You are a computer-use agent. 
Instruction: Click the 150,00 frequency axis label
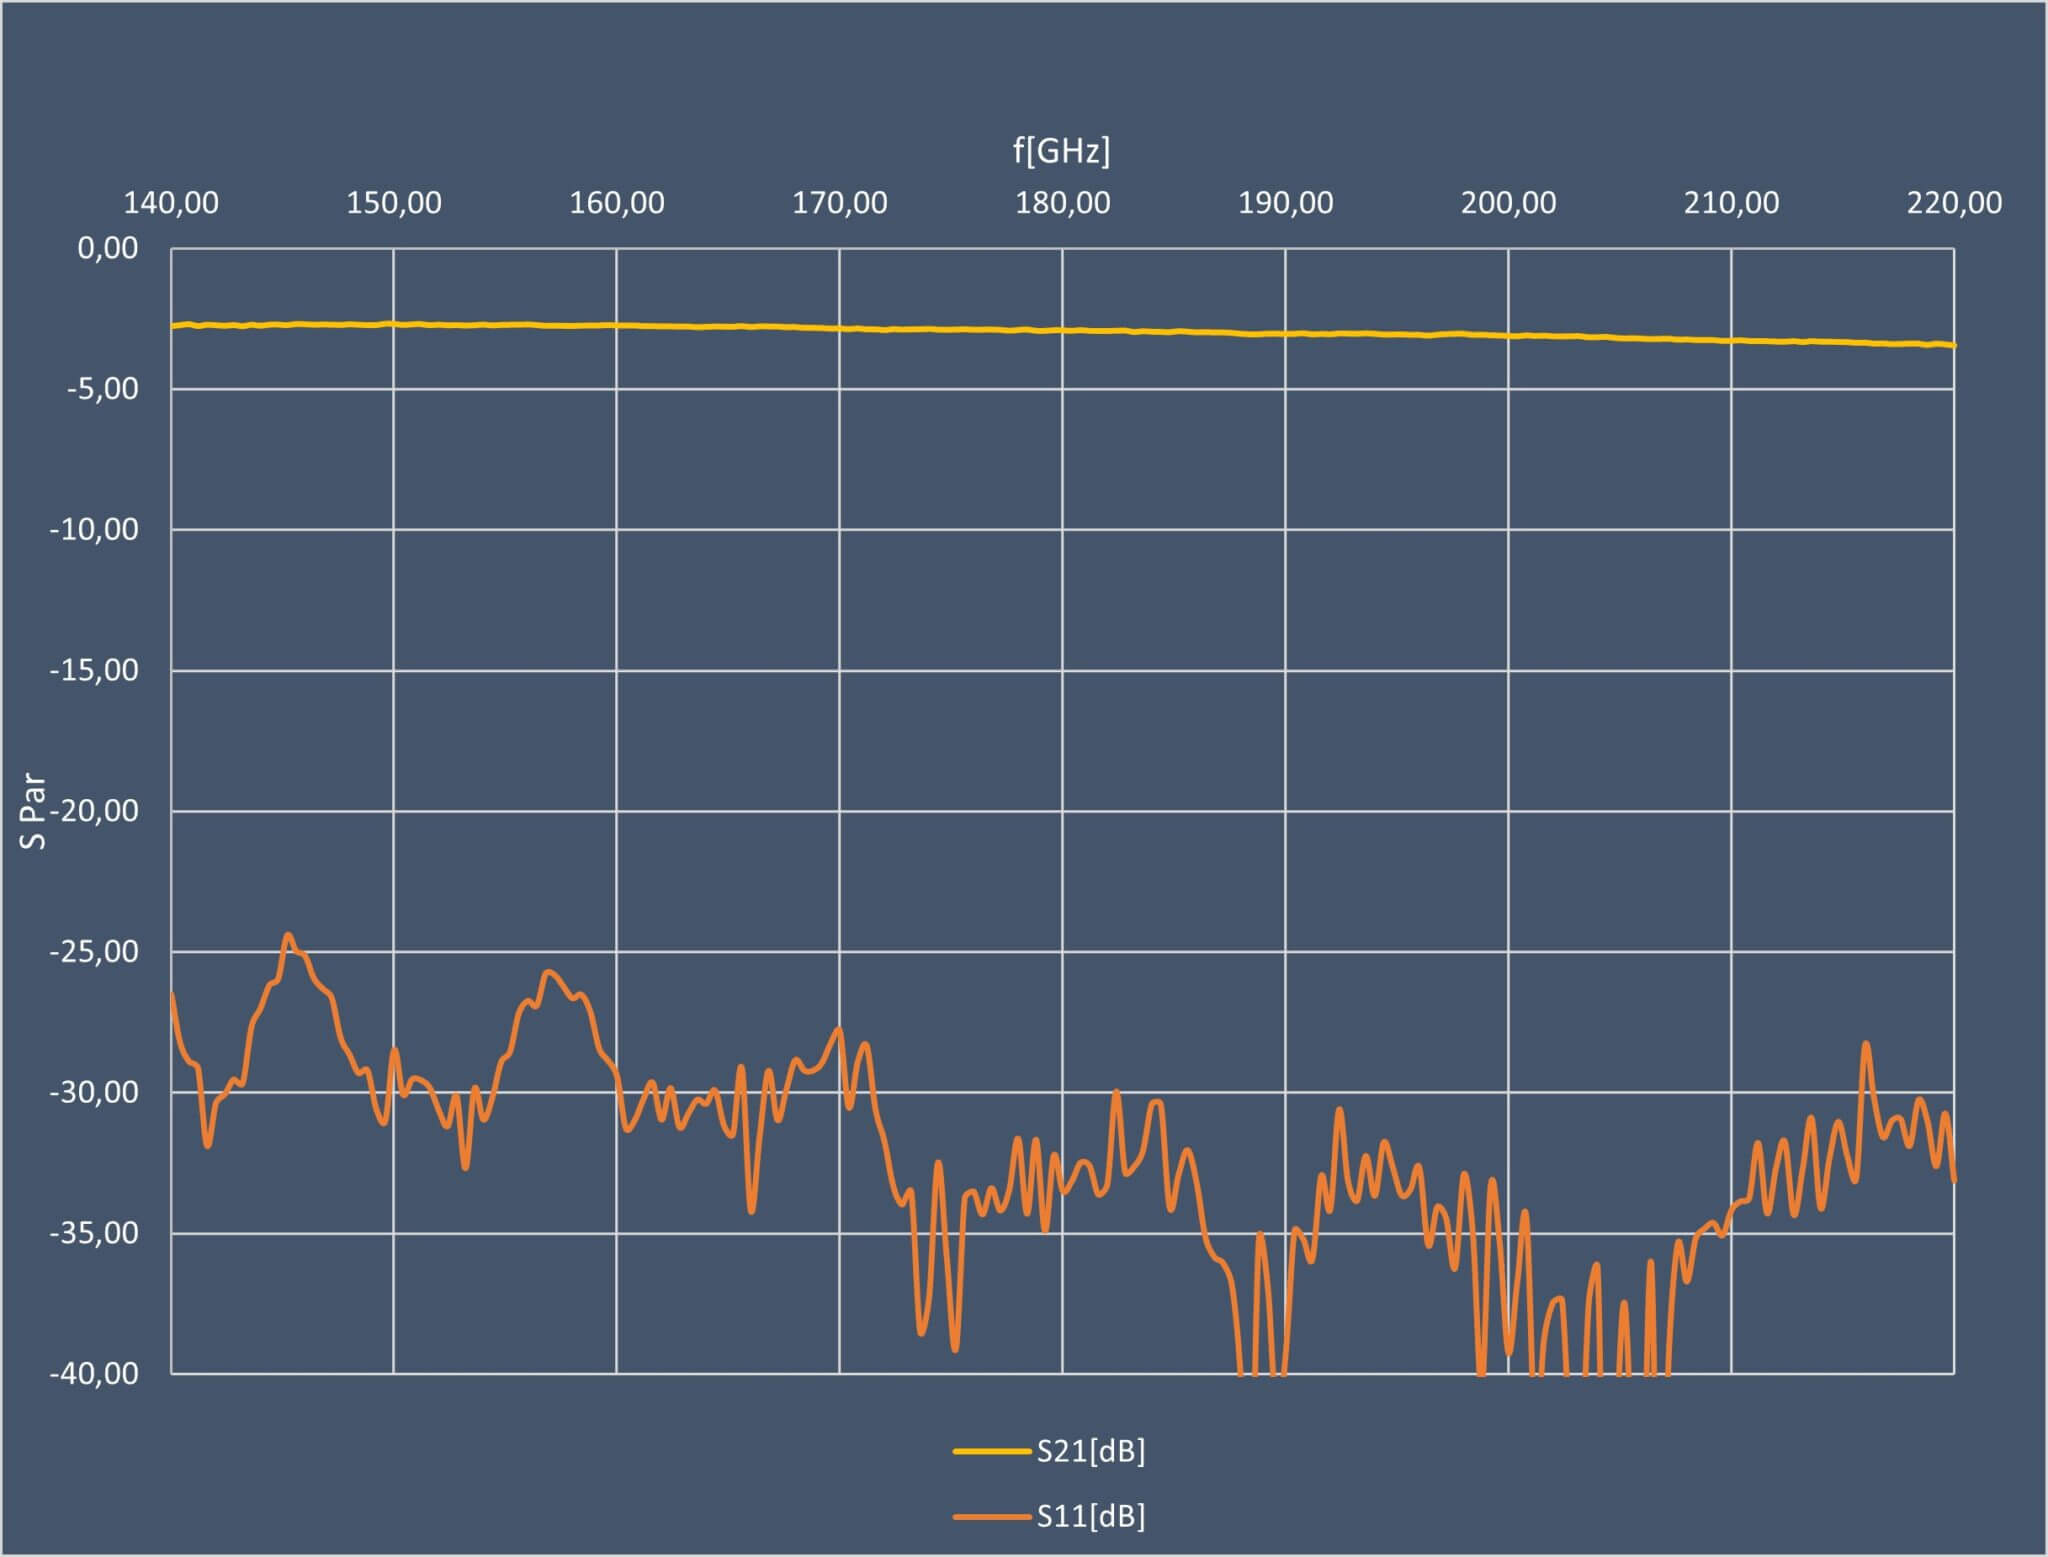394,203
